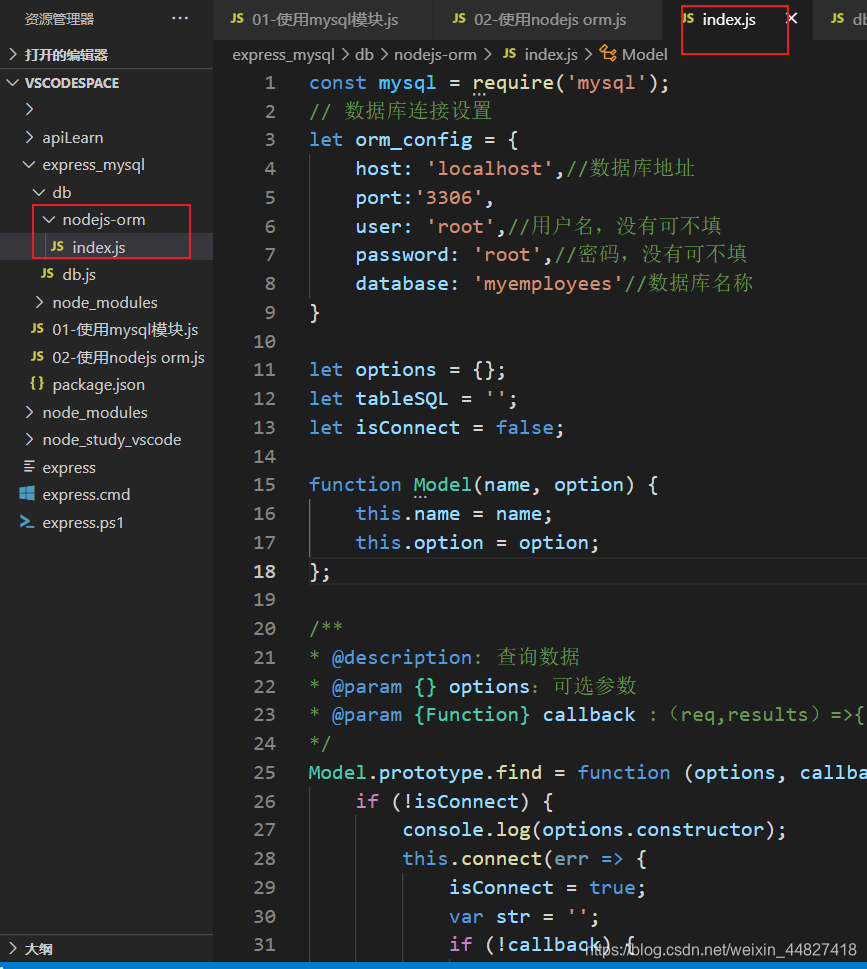867x969 pixels.
Task: Close the index.js editor tab
Action: click(793, 19)
